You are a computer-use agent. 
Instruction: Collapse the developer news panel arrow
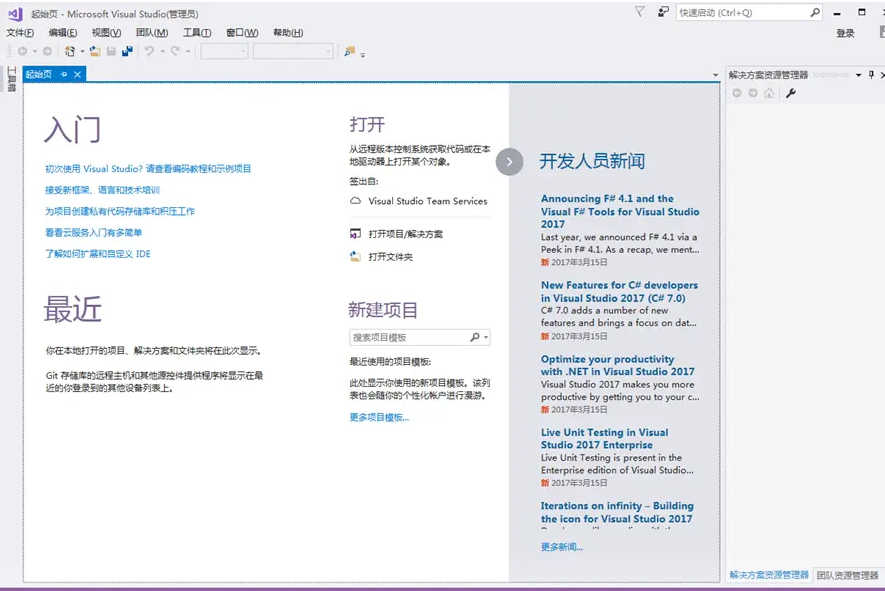pyautogui.click(x=509, y=161)
